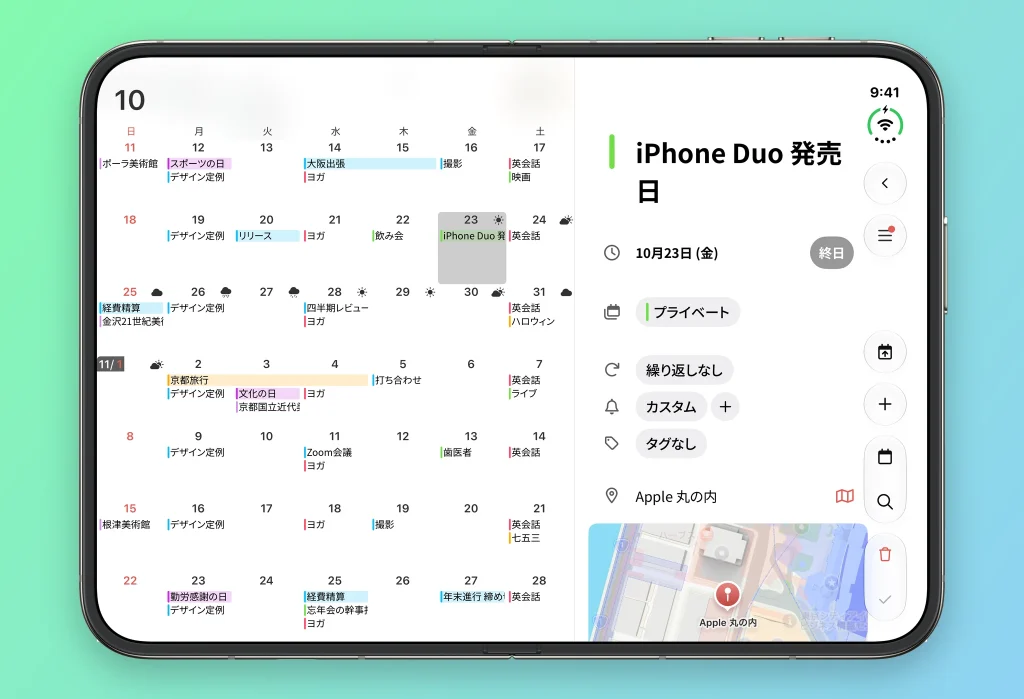
Task: Edit the title iPhone Duo 発売日
Action: tap(739, 172)
